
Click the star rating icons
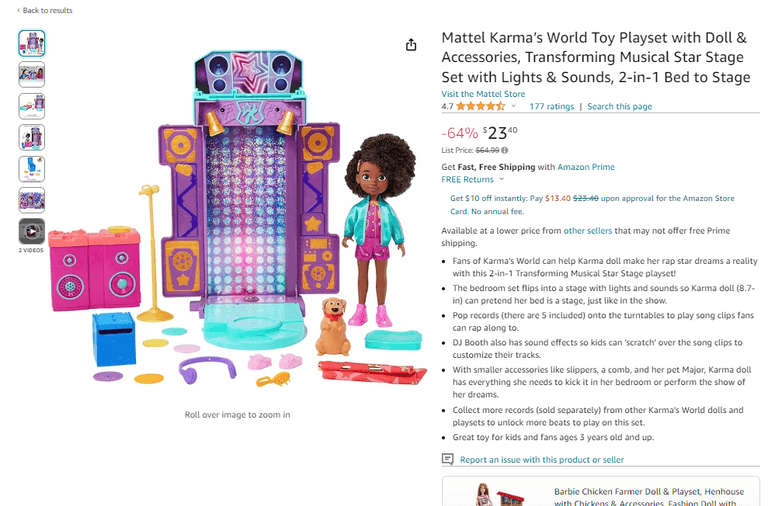click(x=480, y=106)
